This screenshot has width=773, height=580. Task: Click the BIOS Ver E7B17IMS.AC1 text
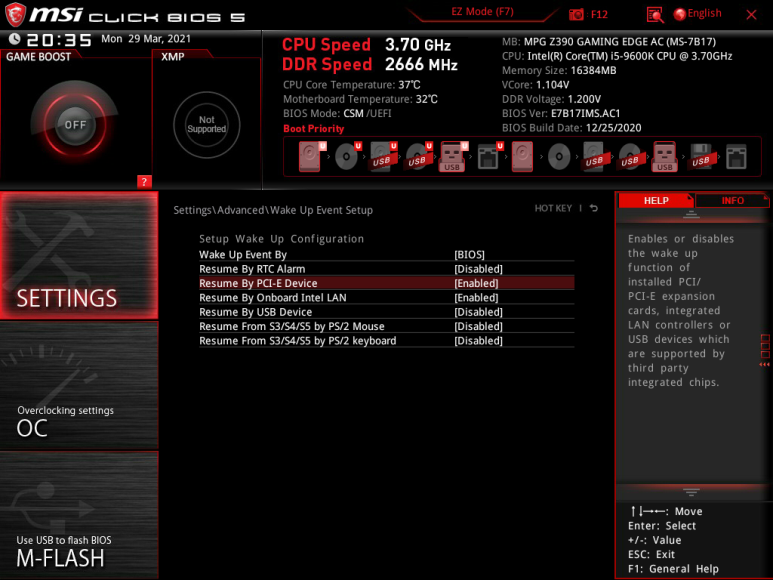click(x=561, y=113)
